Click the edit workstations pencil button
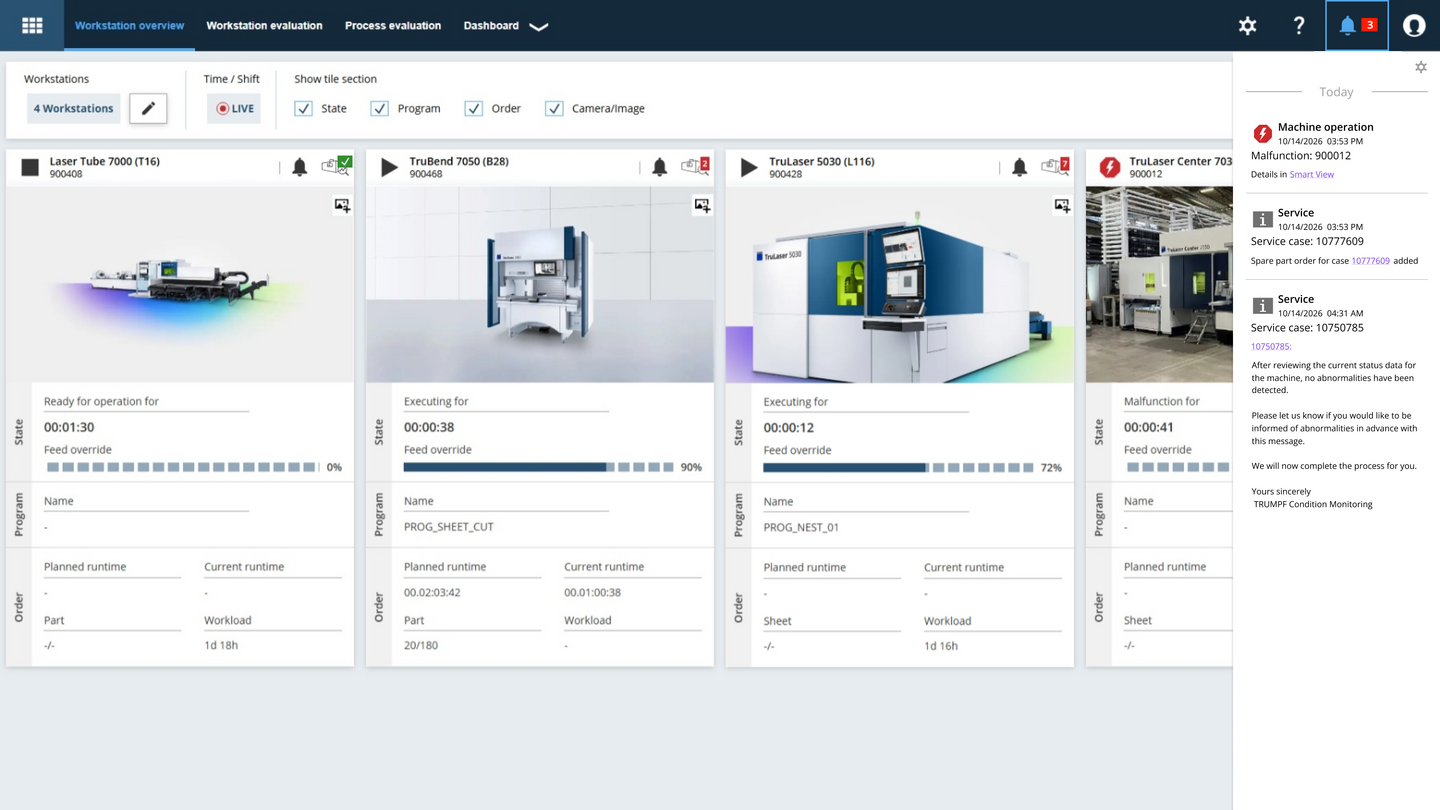1440x810 pixels. [148, 108]
